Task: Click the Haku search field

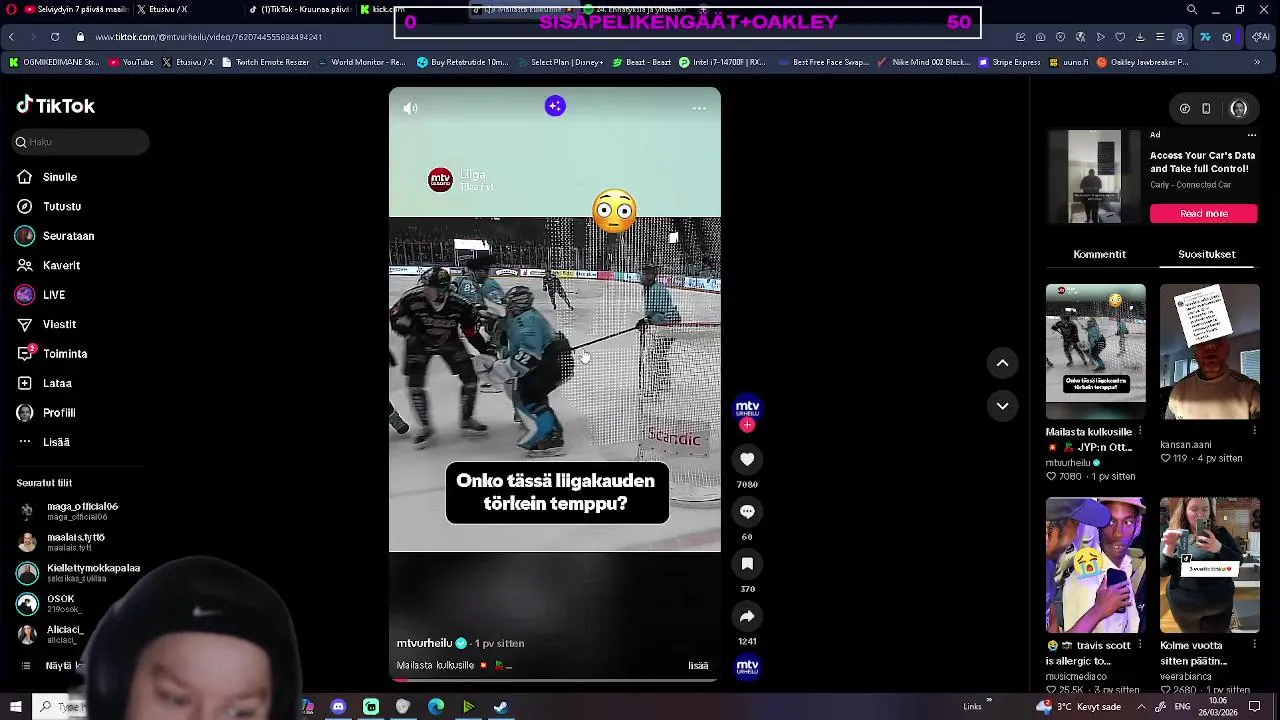Action: 80,142
